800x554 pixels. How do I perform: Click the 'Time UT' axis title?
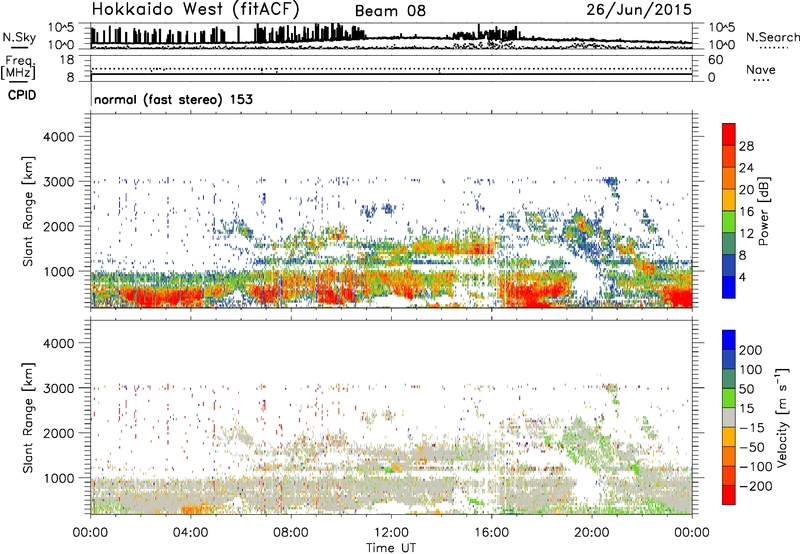coord(391,548)
